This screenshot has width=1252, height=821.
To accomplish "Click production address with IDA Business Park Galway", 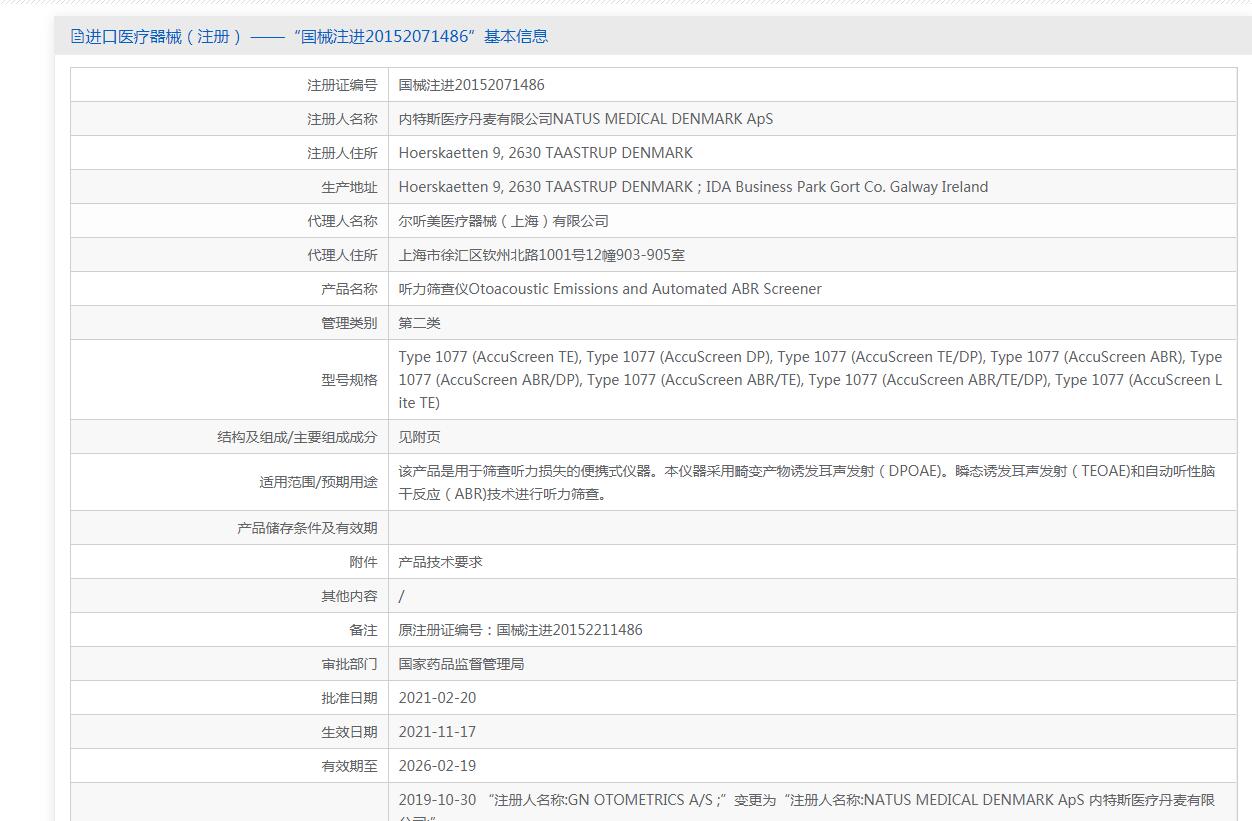I will click(x=693, y=187).
